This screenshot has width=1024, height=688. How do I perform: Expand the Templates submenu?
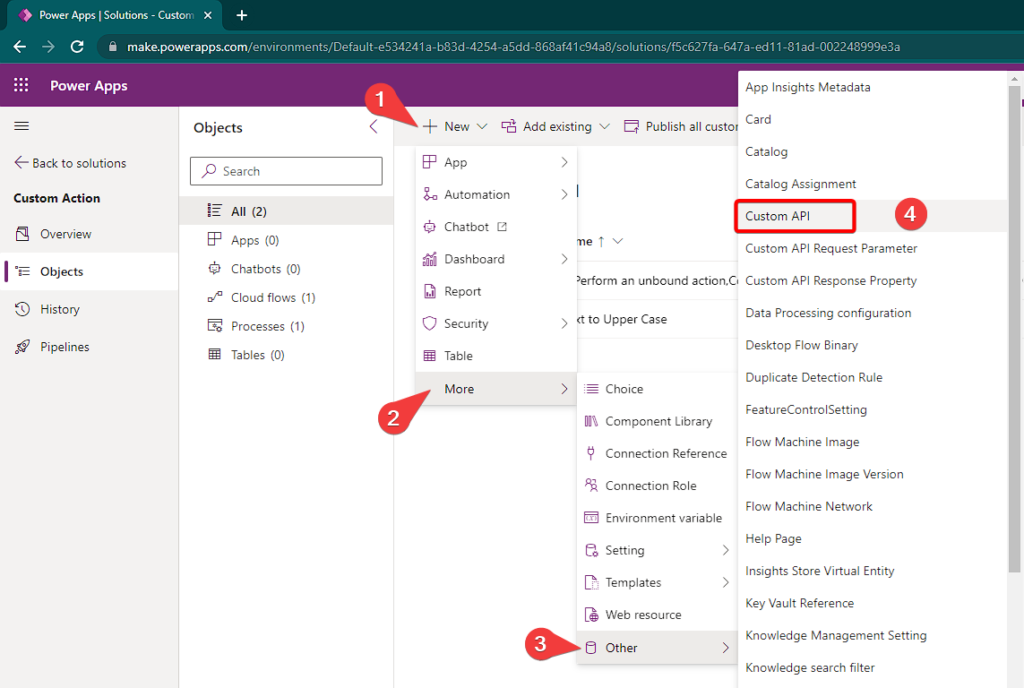click(632, 582)
